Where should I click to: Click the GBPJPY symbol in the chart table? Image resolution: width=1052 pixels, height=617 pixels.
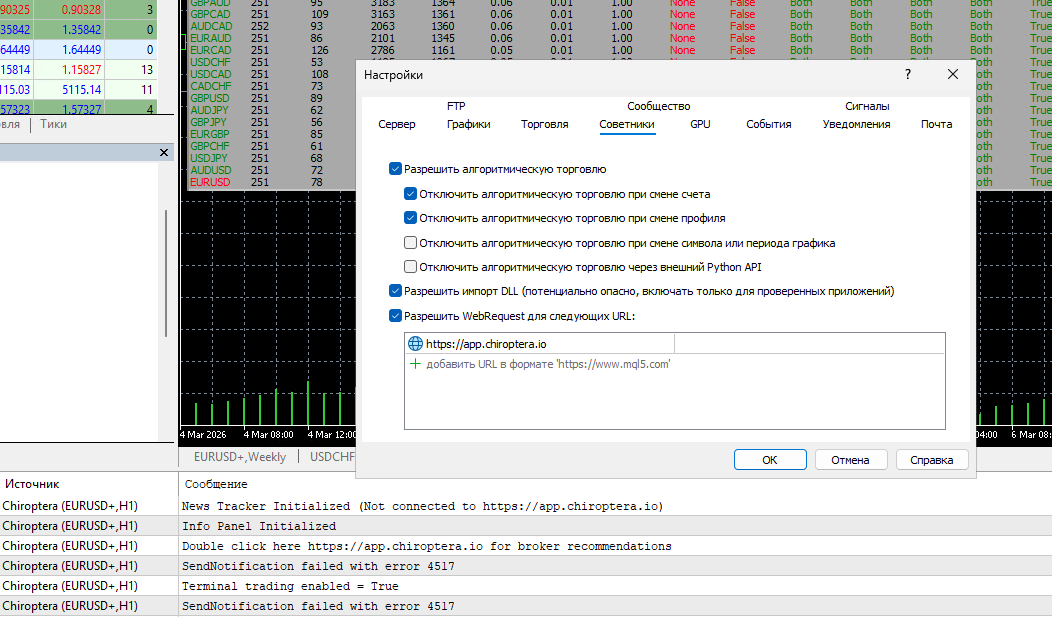click(x=209, y=122)
